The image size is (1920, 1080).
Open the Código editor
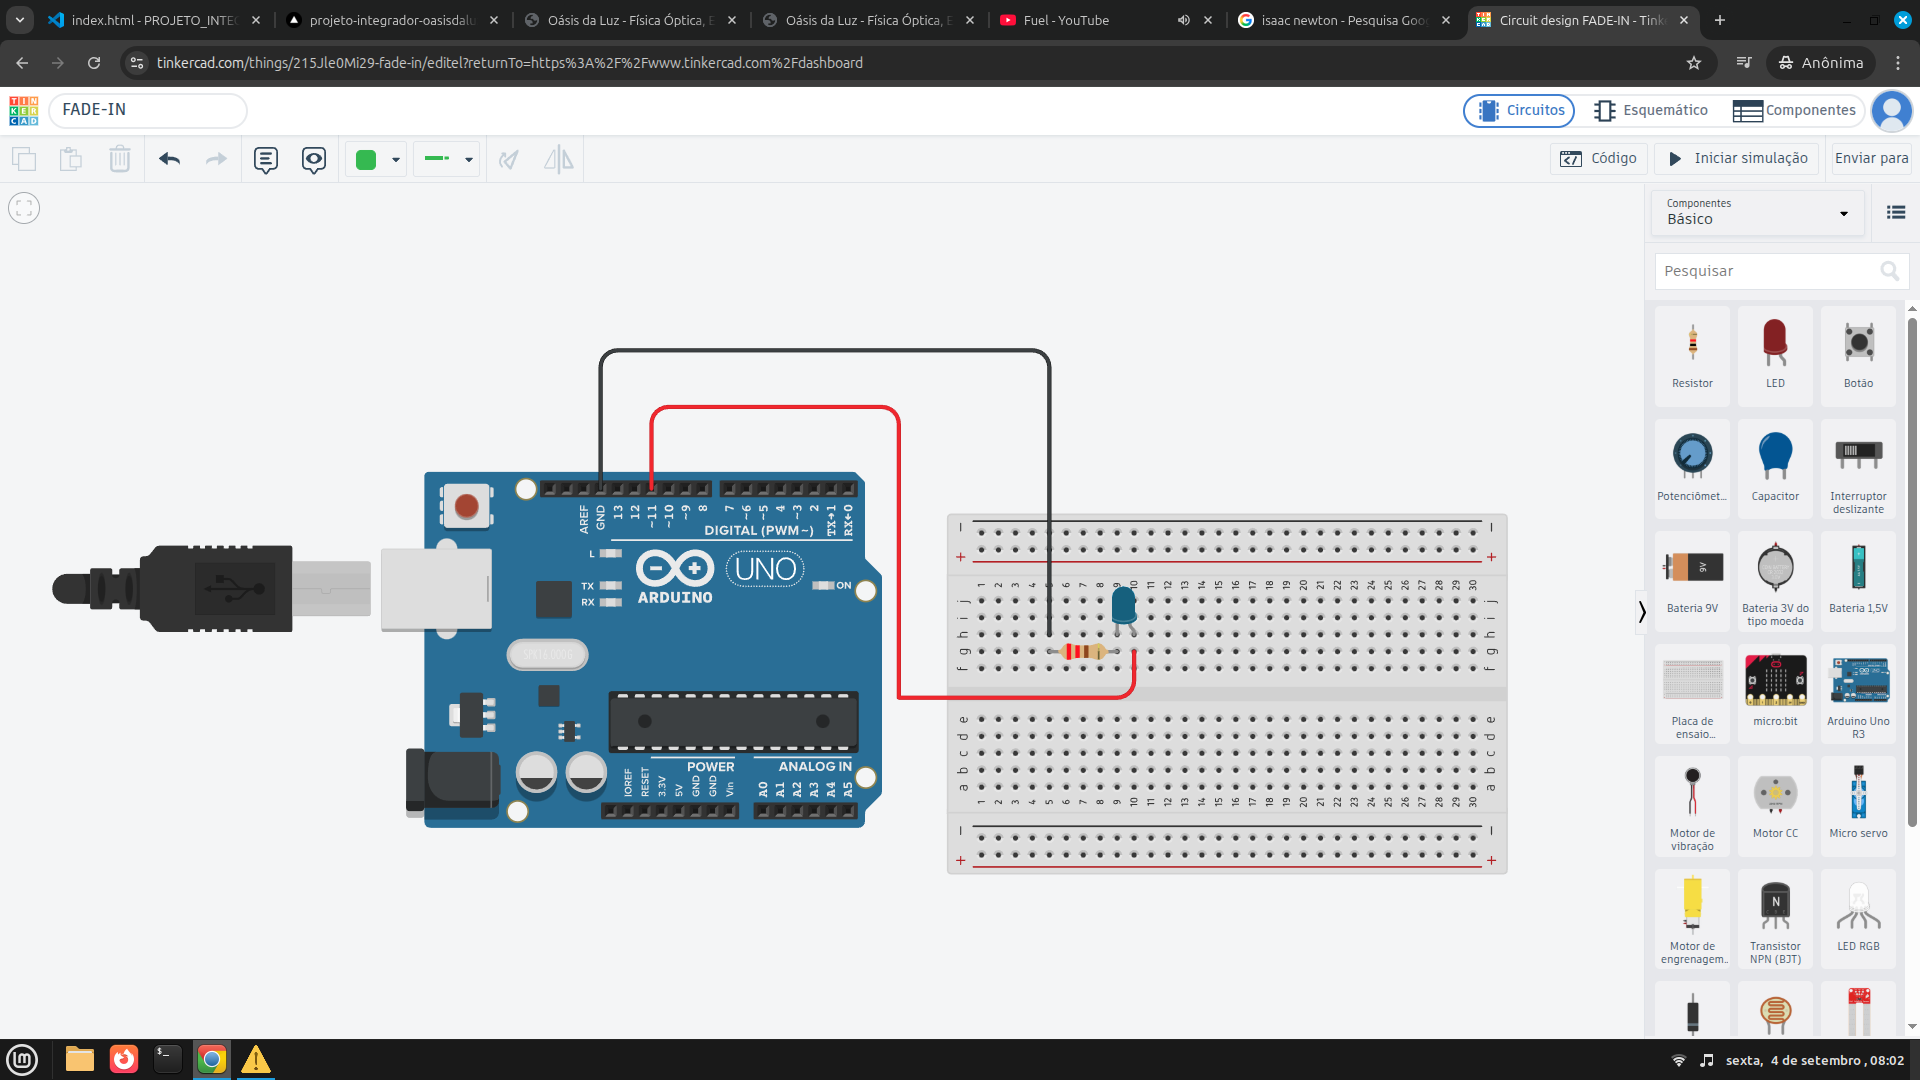coord(1598,158)
